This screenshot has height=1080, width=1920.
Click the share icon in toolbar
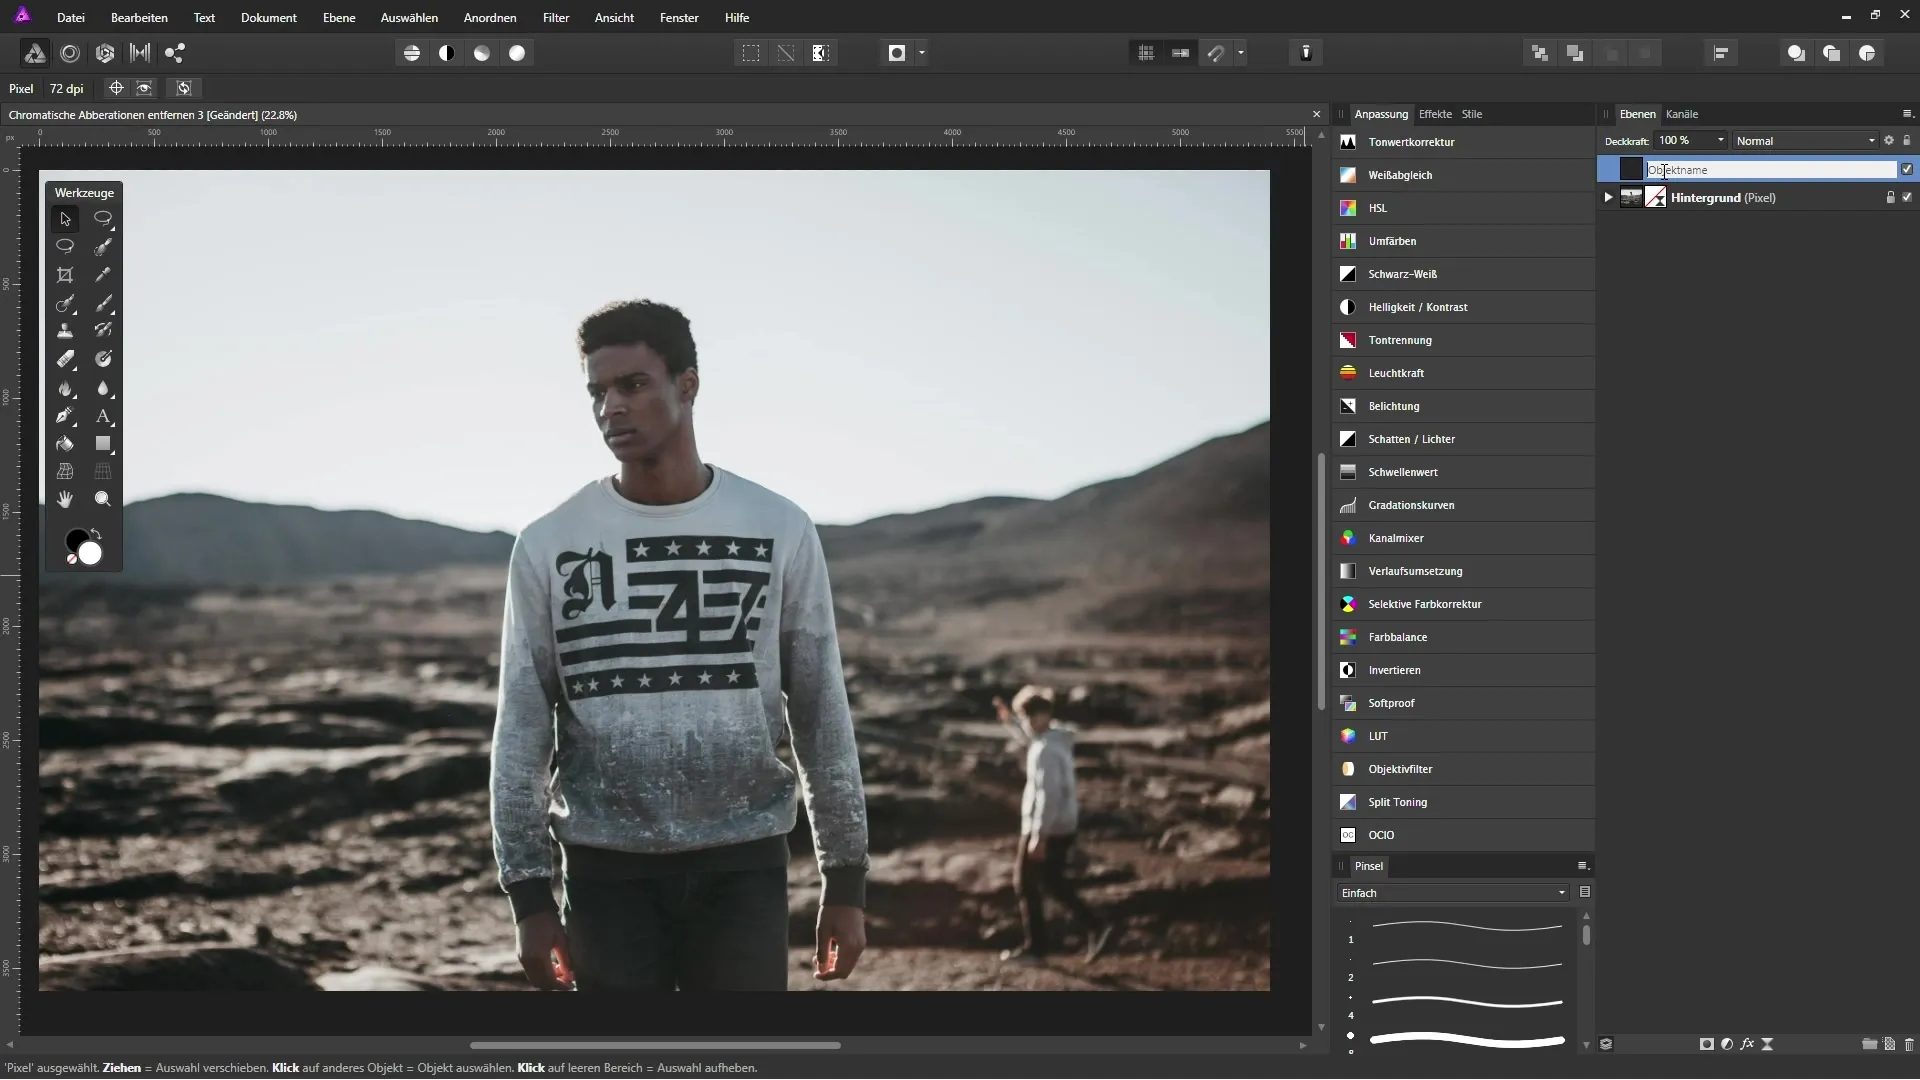(175, 53)
